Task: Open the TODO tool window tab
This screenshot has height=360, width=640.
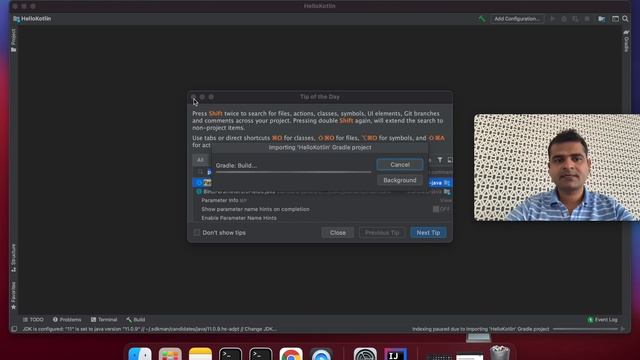Action: [x=33, y=320]
